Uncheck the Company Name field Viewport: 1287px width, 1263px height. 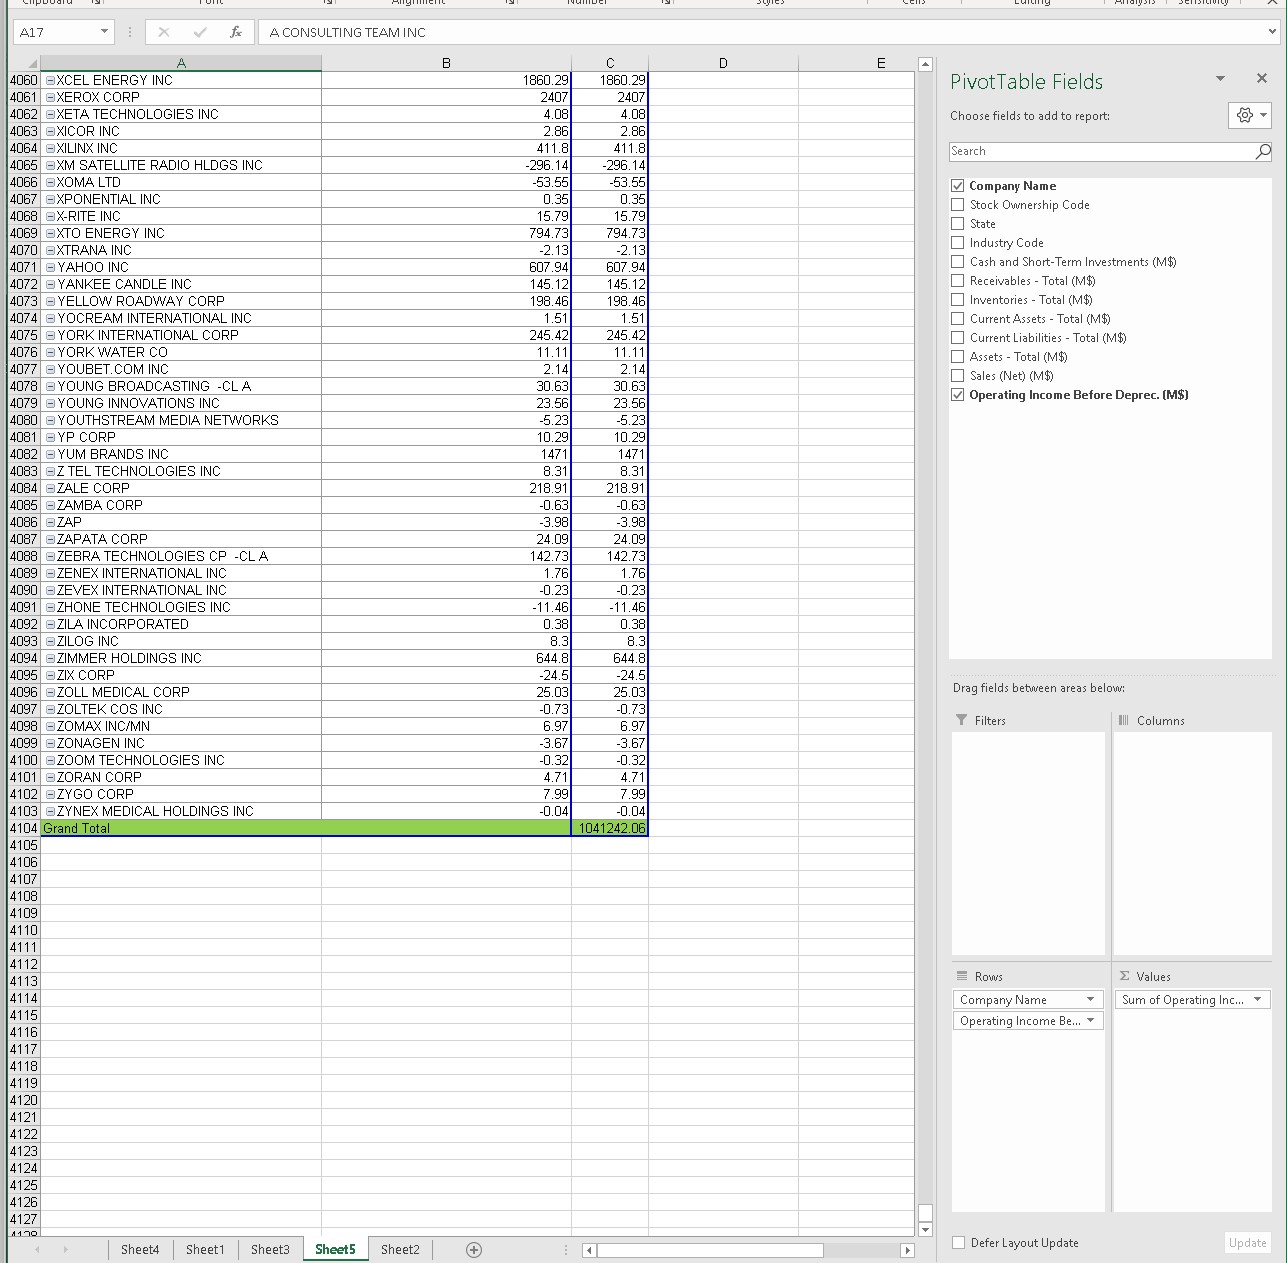[957, 185]
